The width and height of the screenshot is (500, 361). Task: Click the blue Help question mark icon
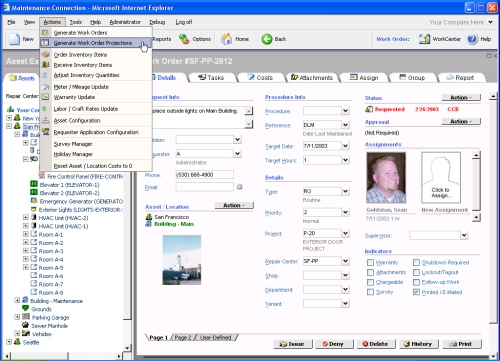click(x=472, y=39)
